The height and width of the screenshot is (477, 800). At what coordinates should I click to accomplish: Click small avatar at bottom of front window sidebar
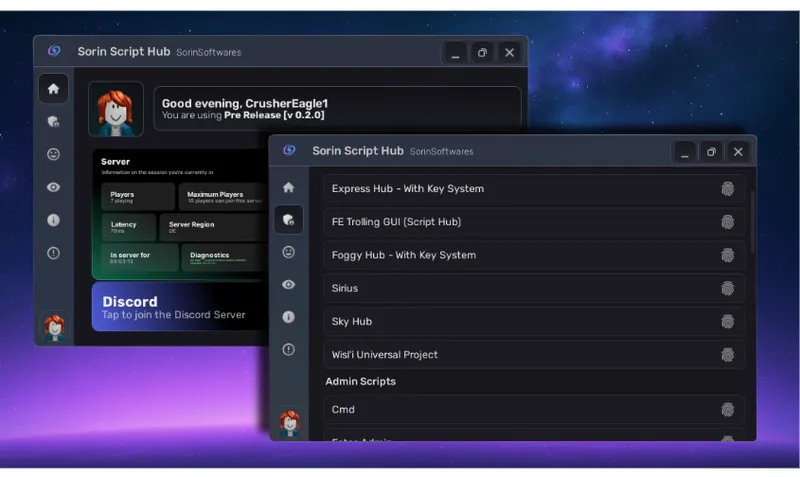[x=289, y=423]
